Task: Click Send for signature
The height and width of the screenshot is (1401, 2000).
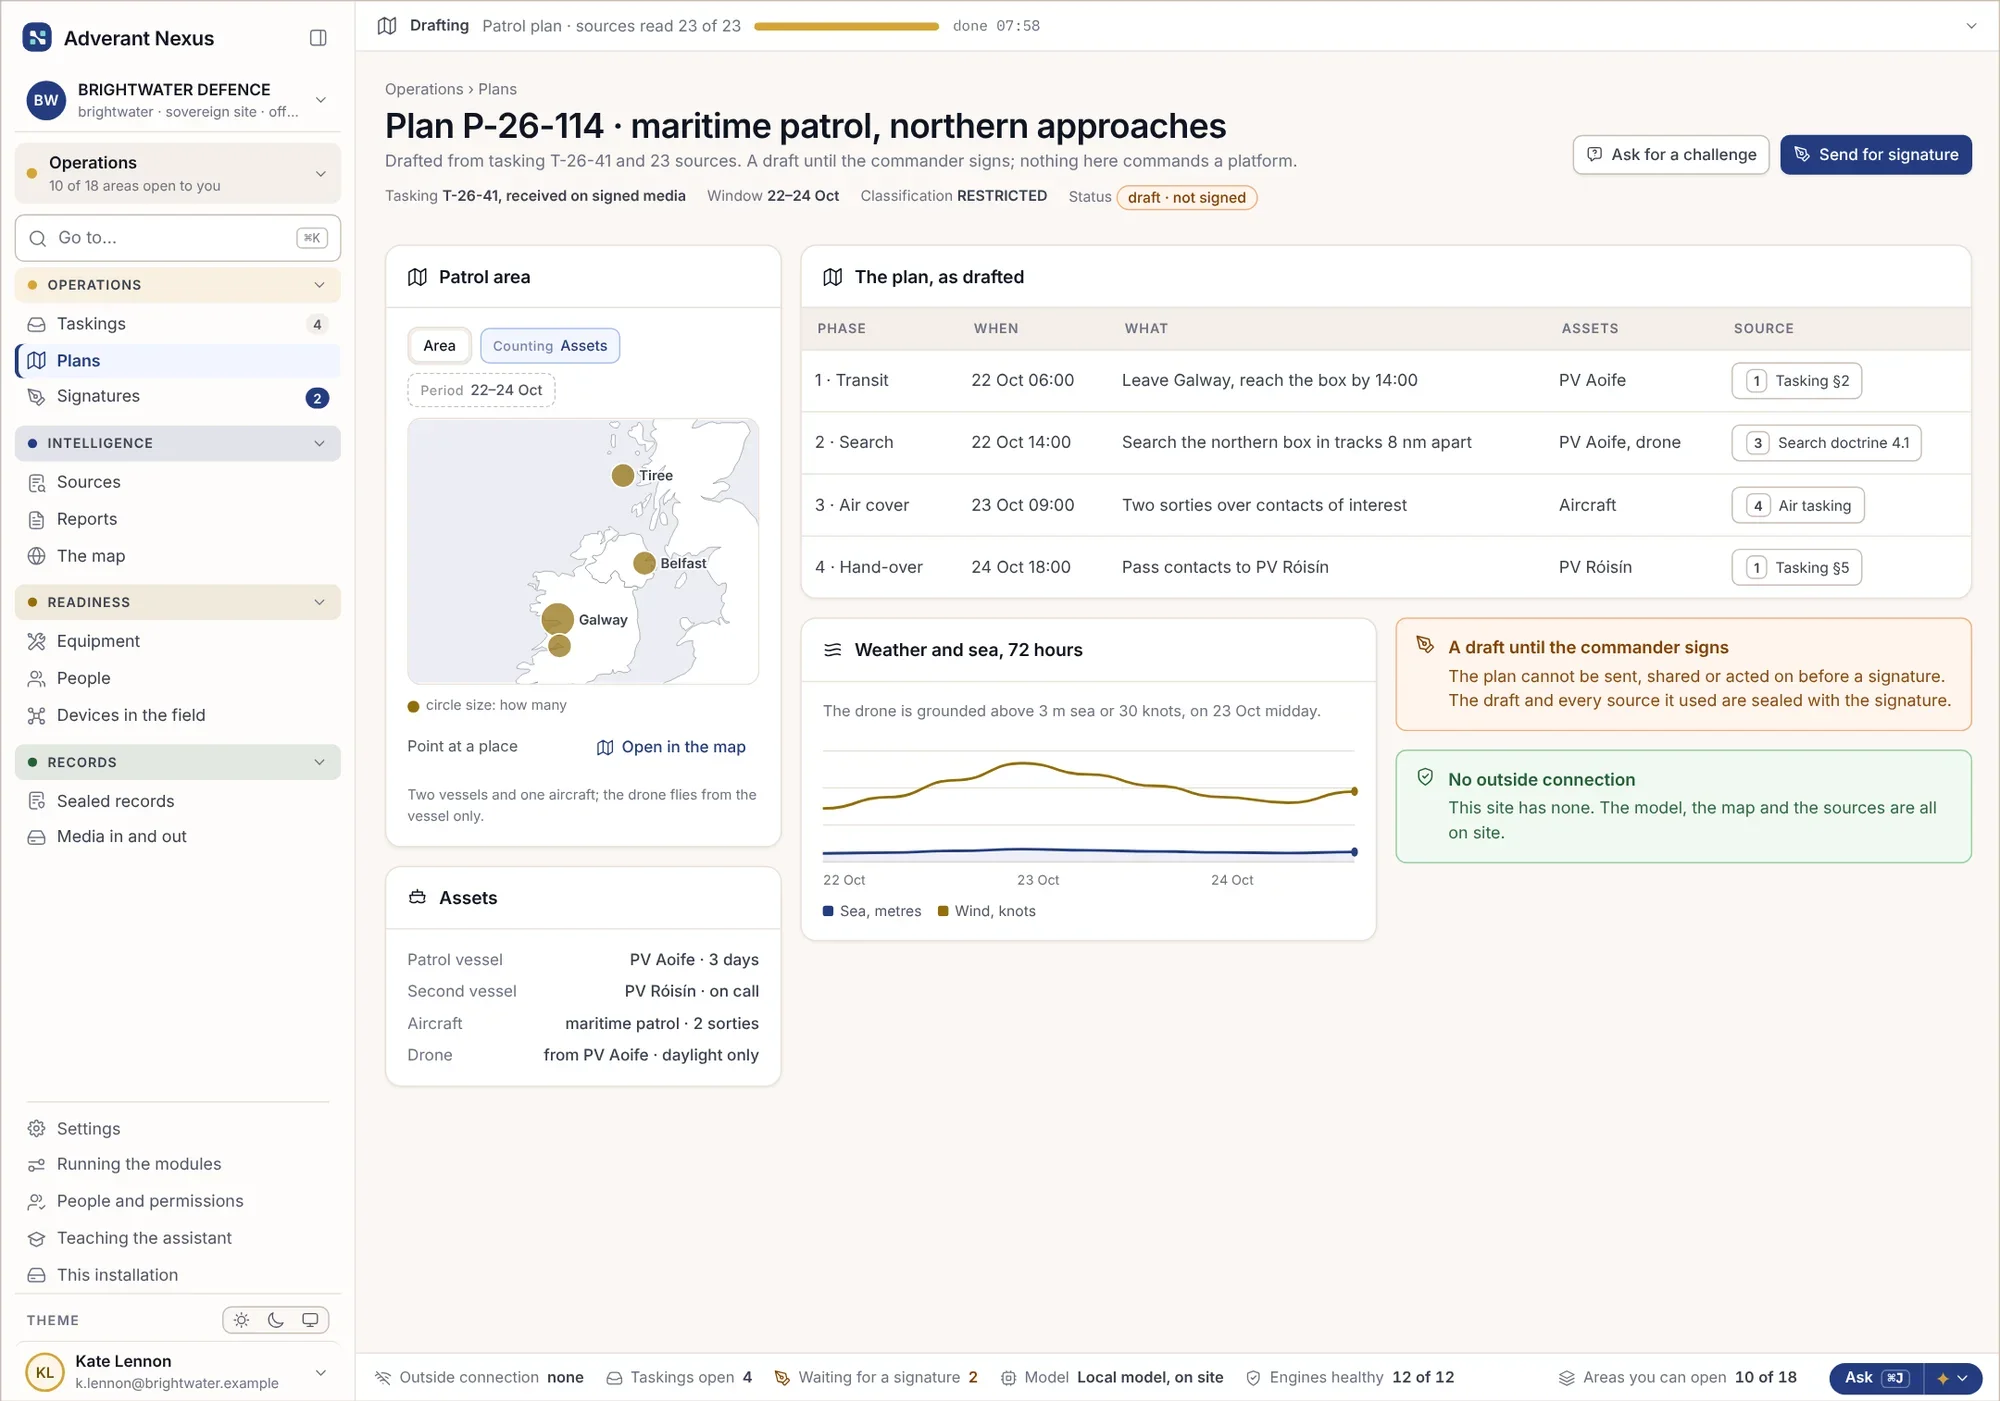Action: [x=1876, y=154]
